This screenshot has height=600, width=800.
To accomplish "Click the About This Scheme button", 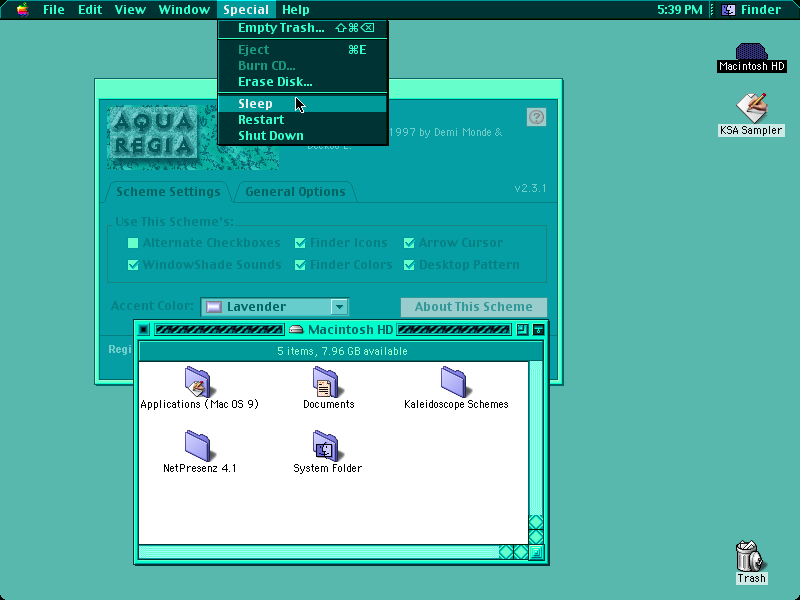I will (473, 307).
